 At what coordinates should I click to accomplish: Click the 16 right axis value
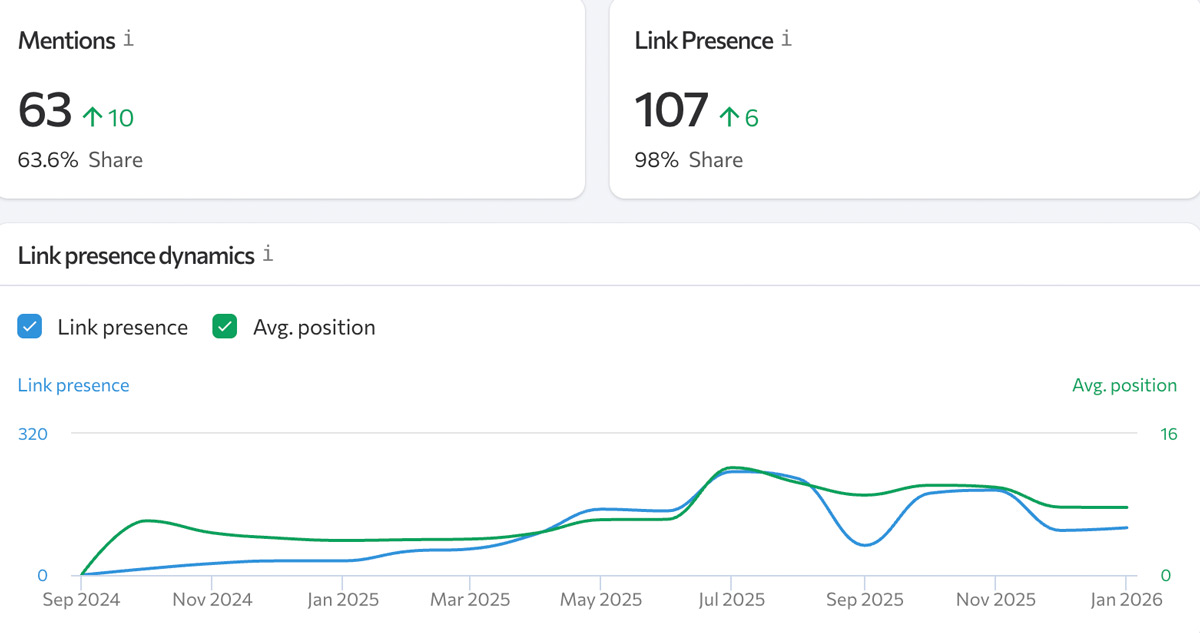(1168, 434)
